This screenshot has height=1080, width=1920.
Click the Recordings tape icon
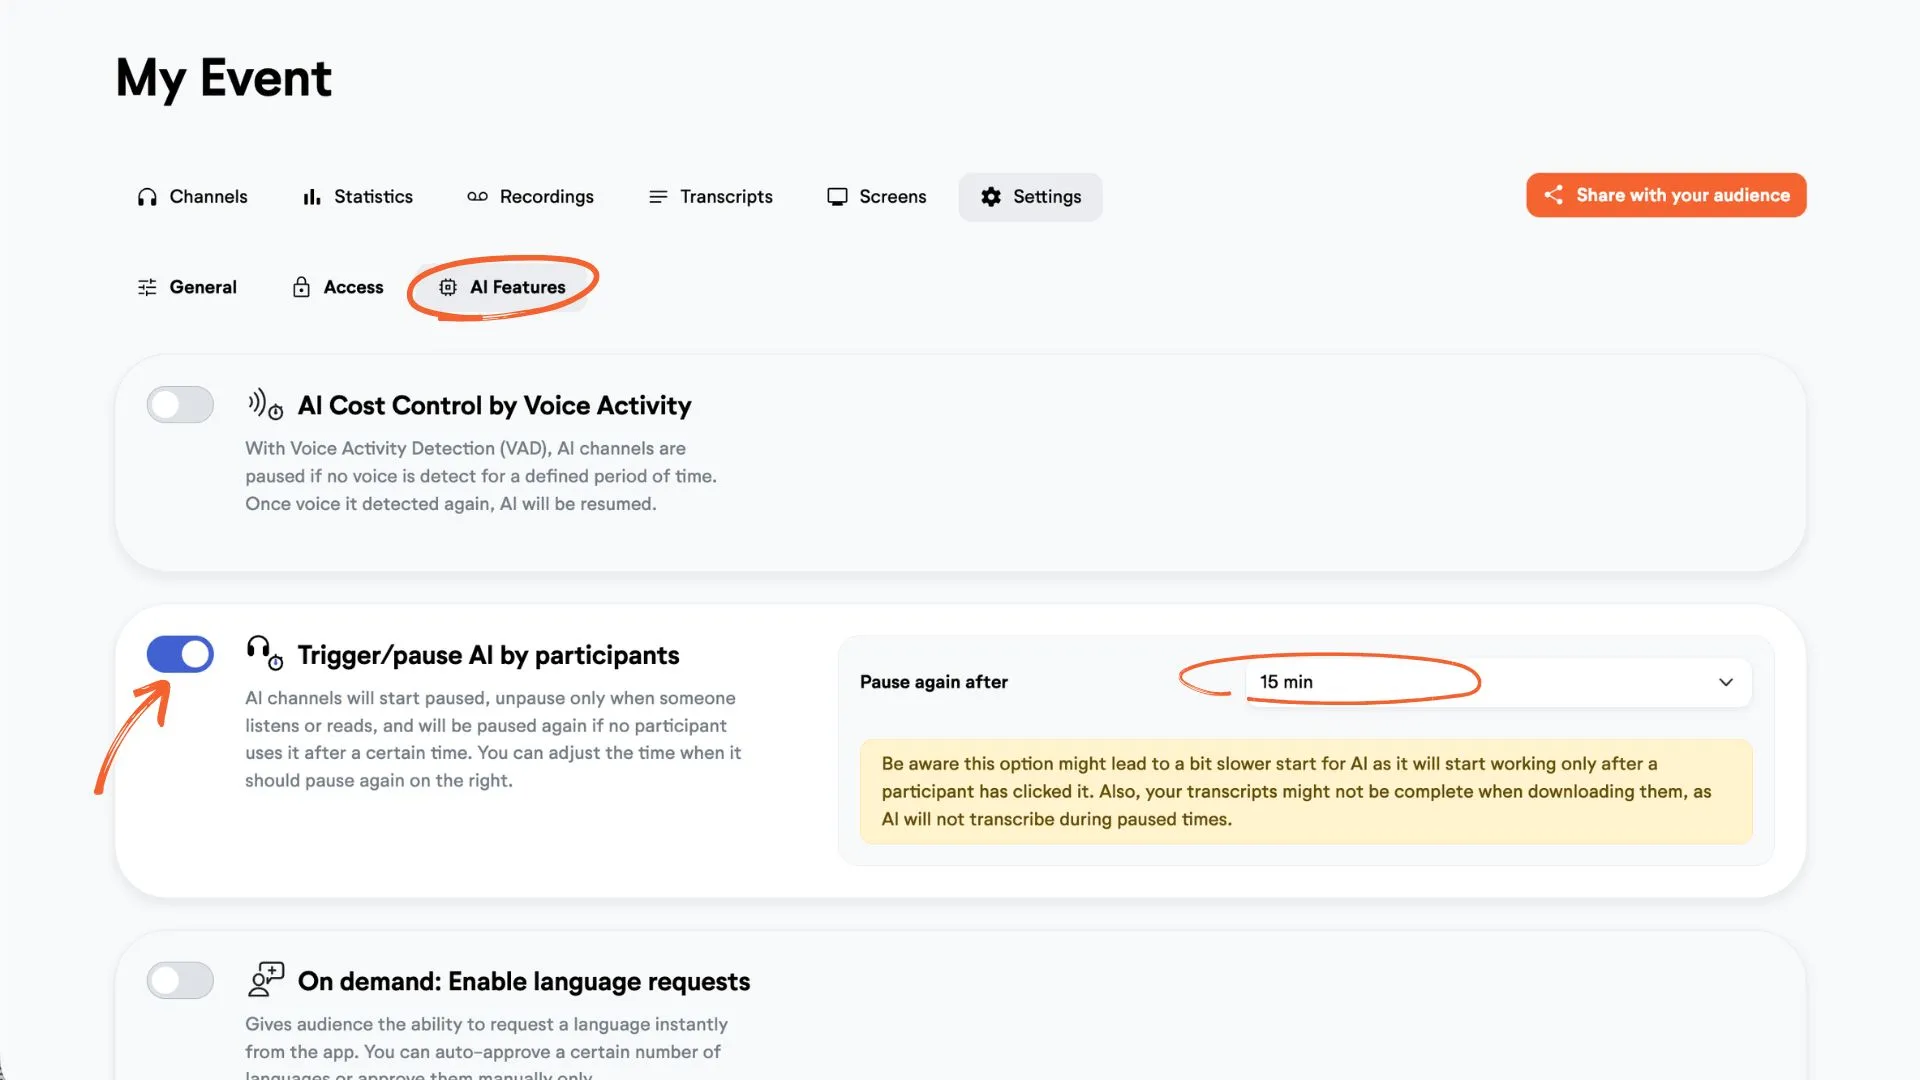[x=477, y=197]
